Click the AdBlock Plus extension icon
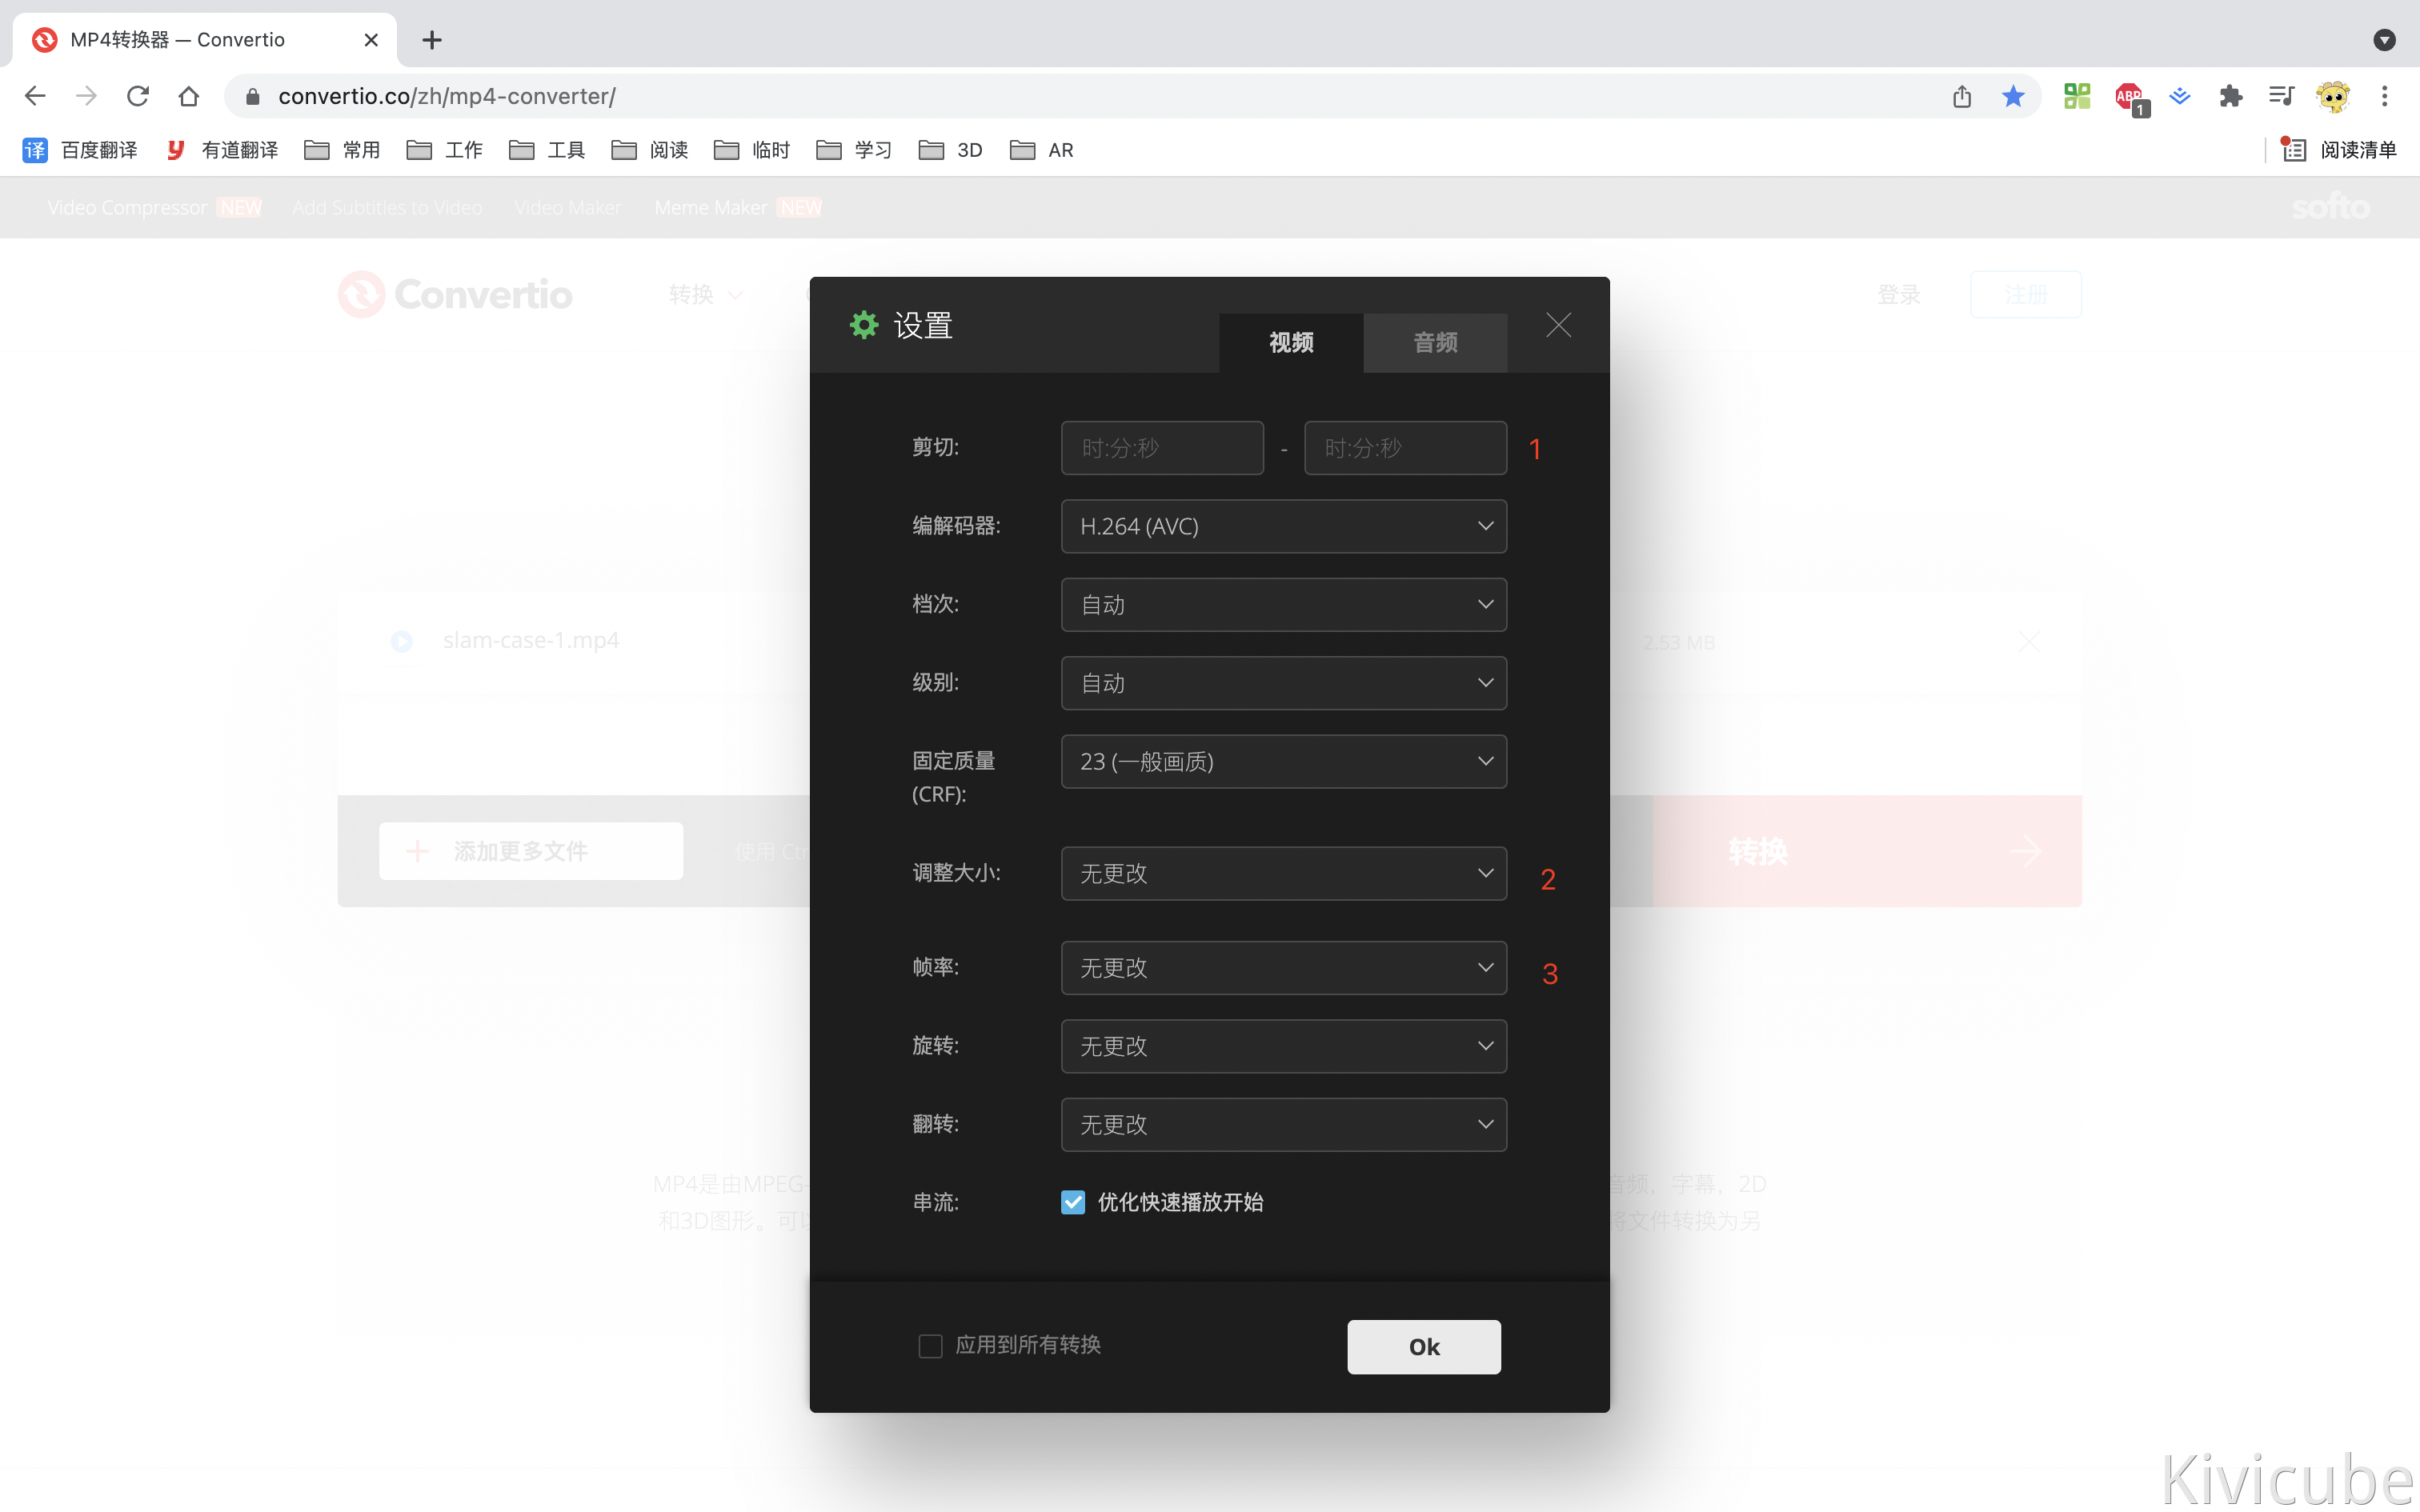This screenshot has height=1512, width=2420. tap(2129, 97)
